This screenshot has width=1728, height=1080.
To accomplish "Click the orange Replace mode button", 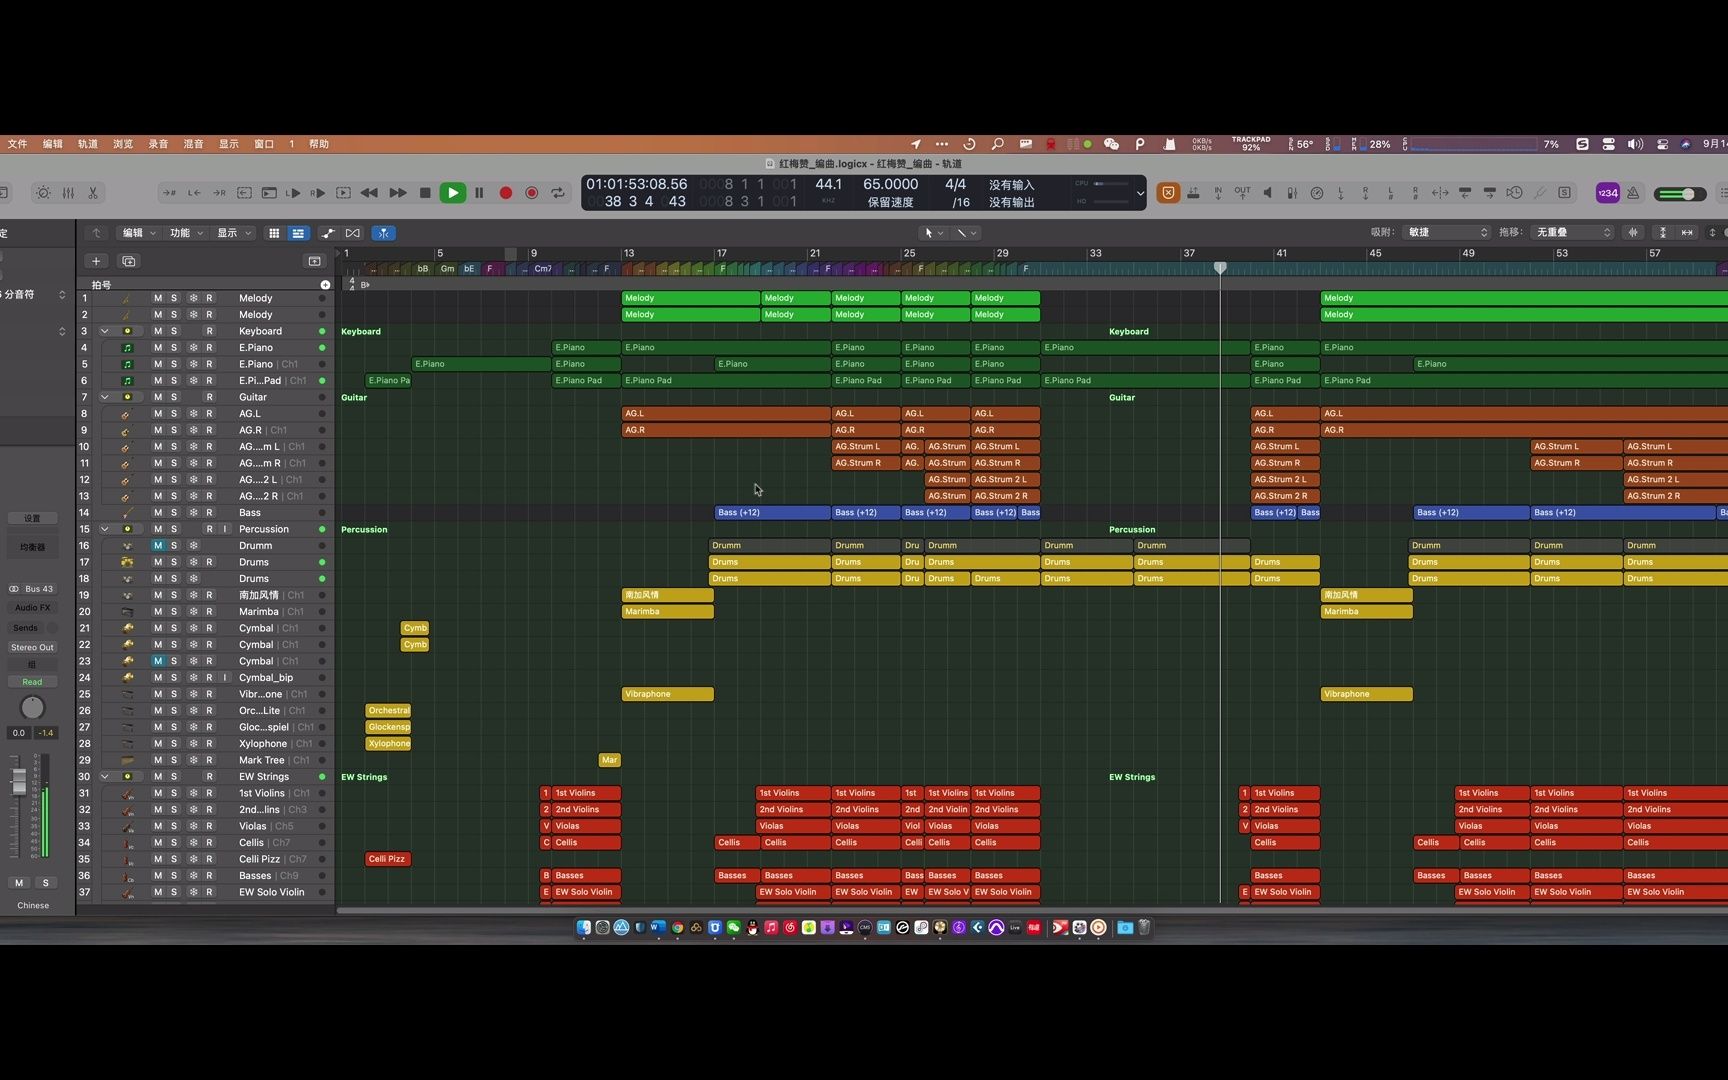I will [x=1168, y=193].
